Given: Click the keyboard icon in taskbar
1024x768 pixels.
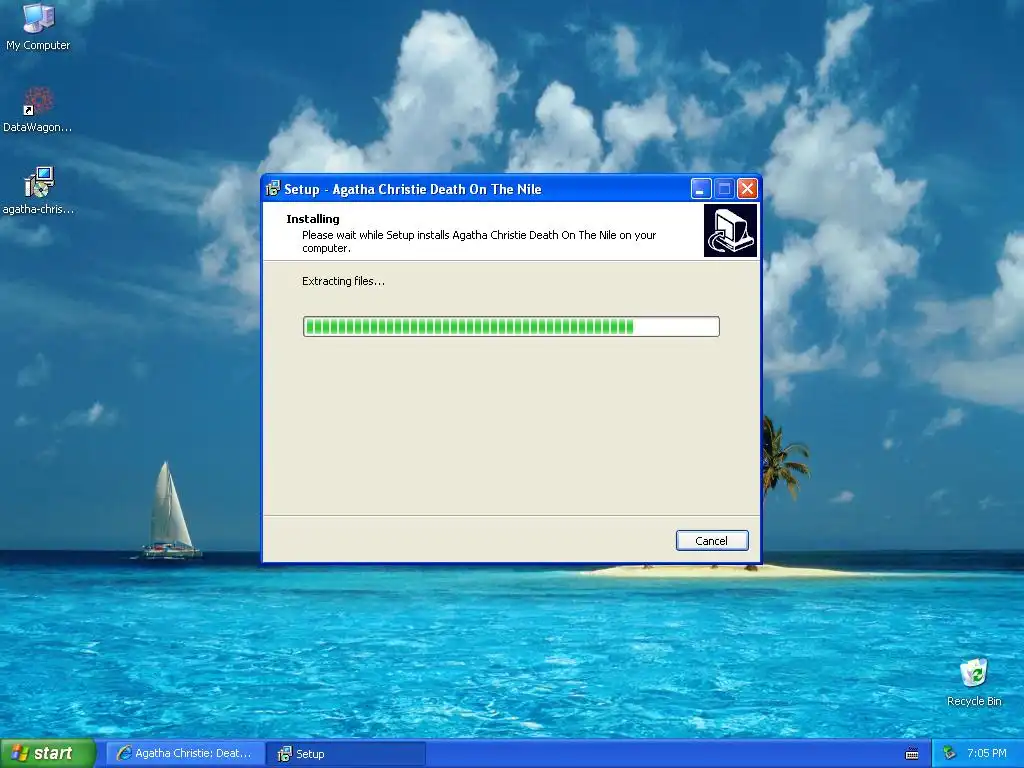Looking at the screenshot, I should [912, 754].
